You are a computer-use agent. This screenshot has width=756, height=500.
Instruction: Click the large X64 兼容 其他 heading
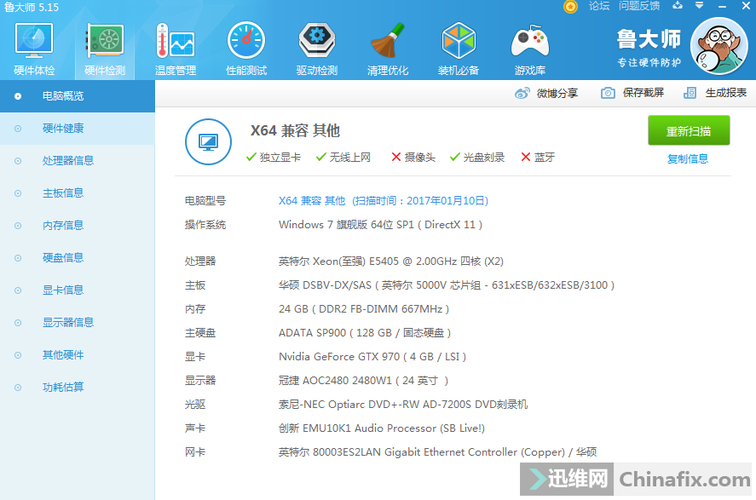pos(295,131)
